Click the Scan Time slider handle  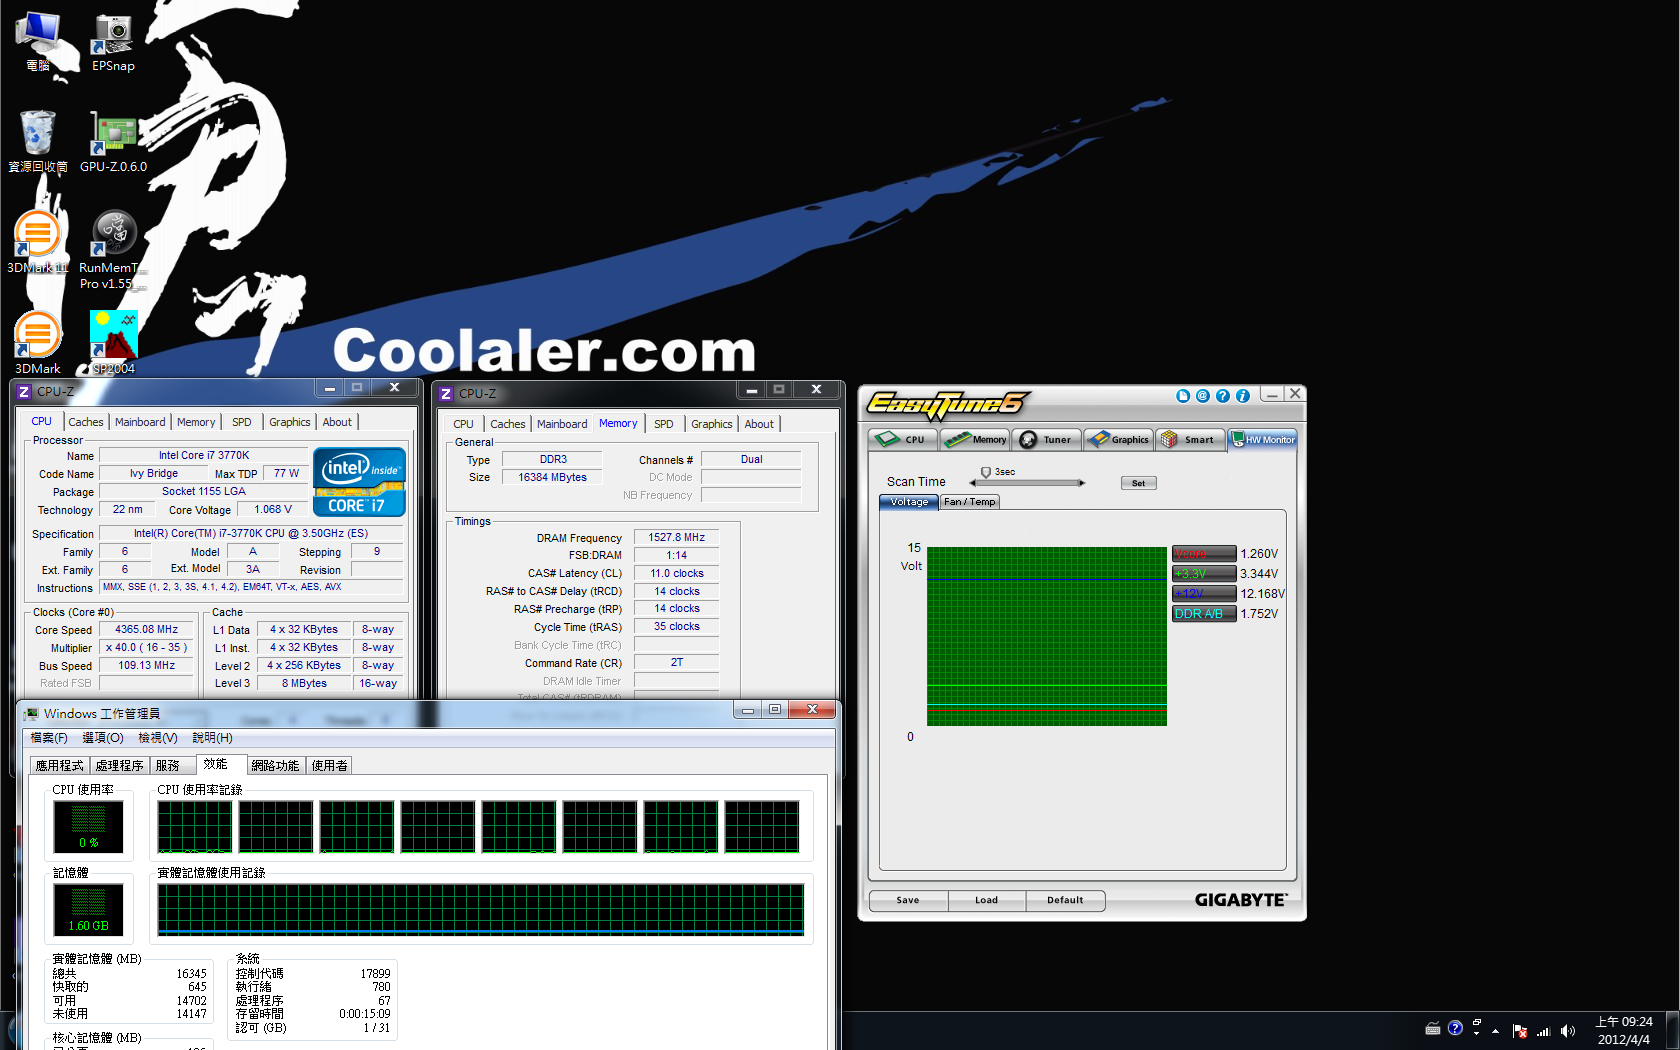(985, 472)
